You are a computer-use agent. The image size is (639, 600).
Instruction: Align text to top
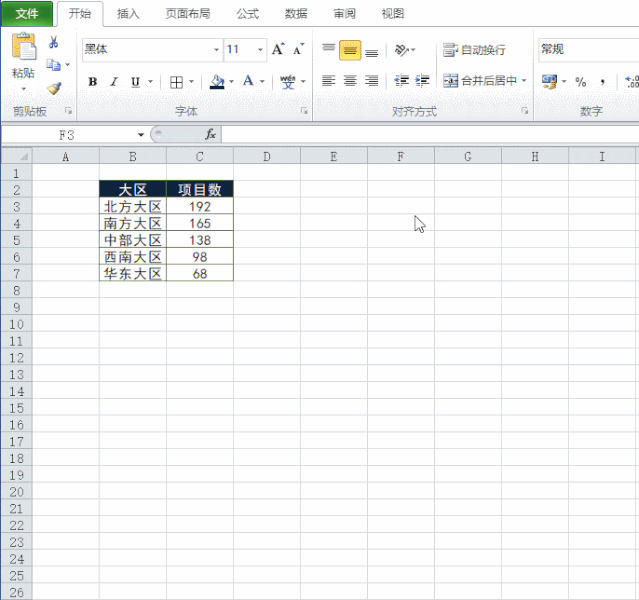point(328,50)
